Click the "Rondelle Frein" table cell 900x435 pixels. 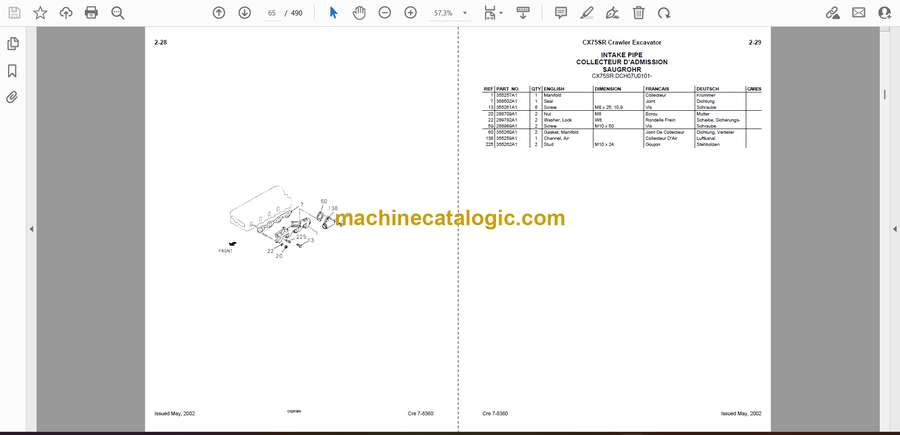click(659, 120)
